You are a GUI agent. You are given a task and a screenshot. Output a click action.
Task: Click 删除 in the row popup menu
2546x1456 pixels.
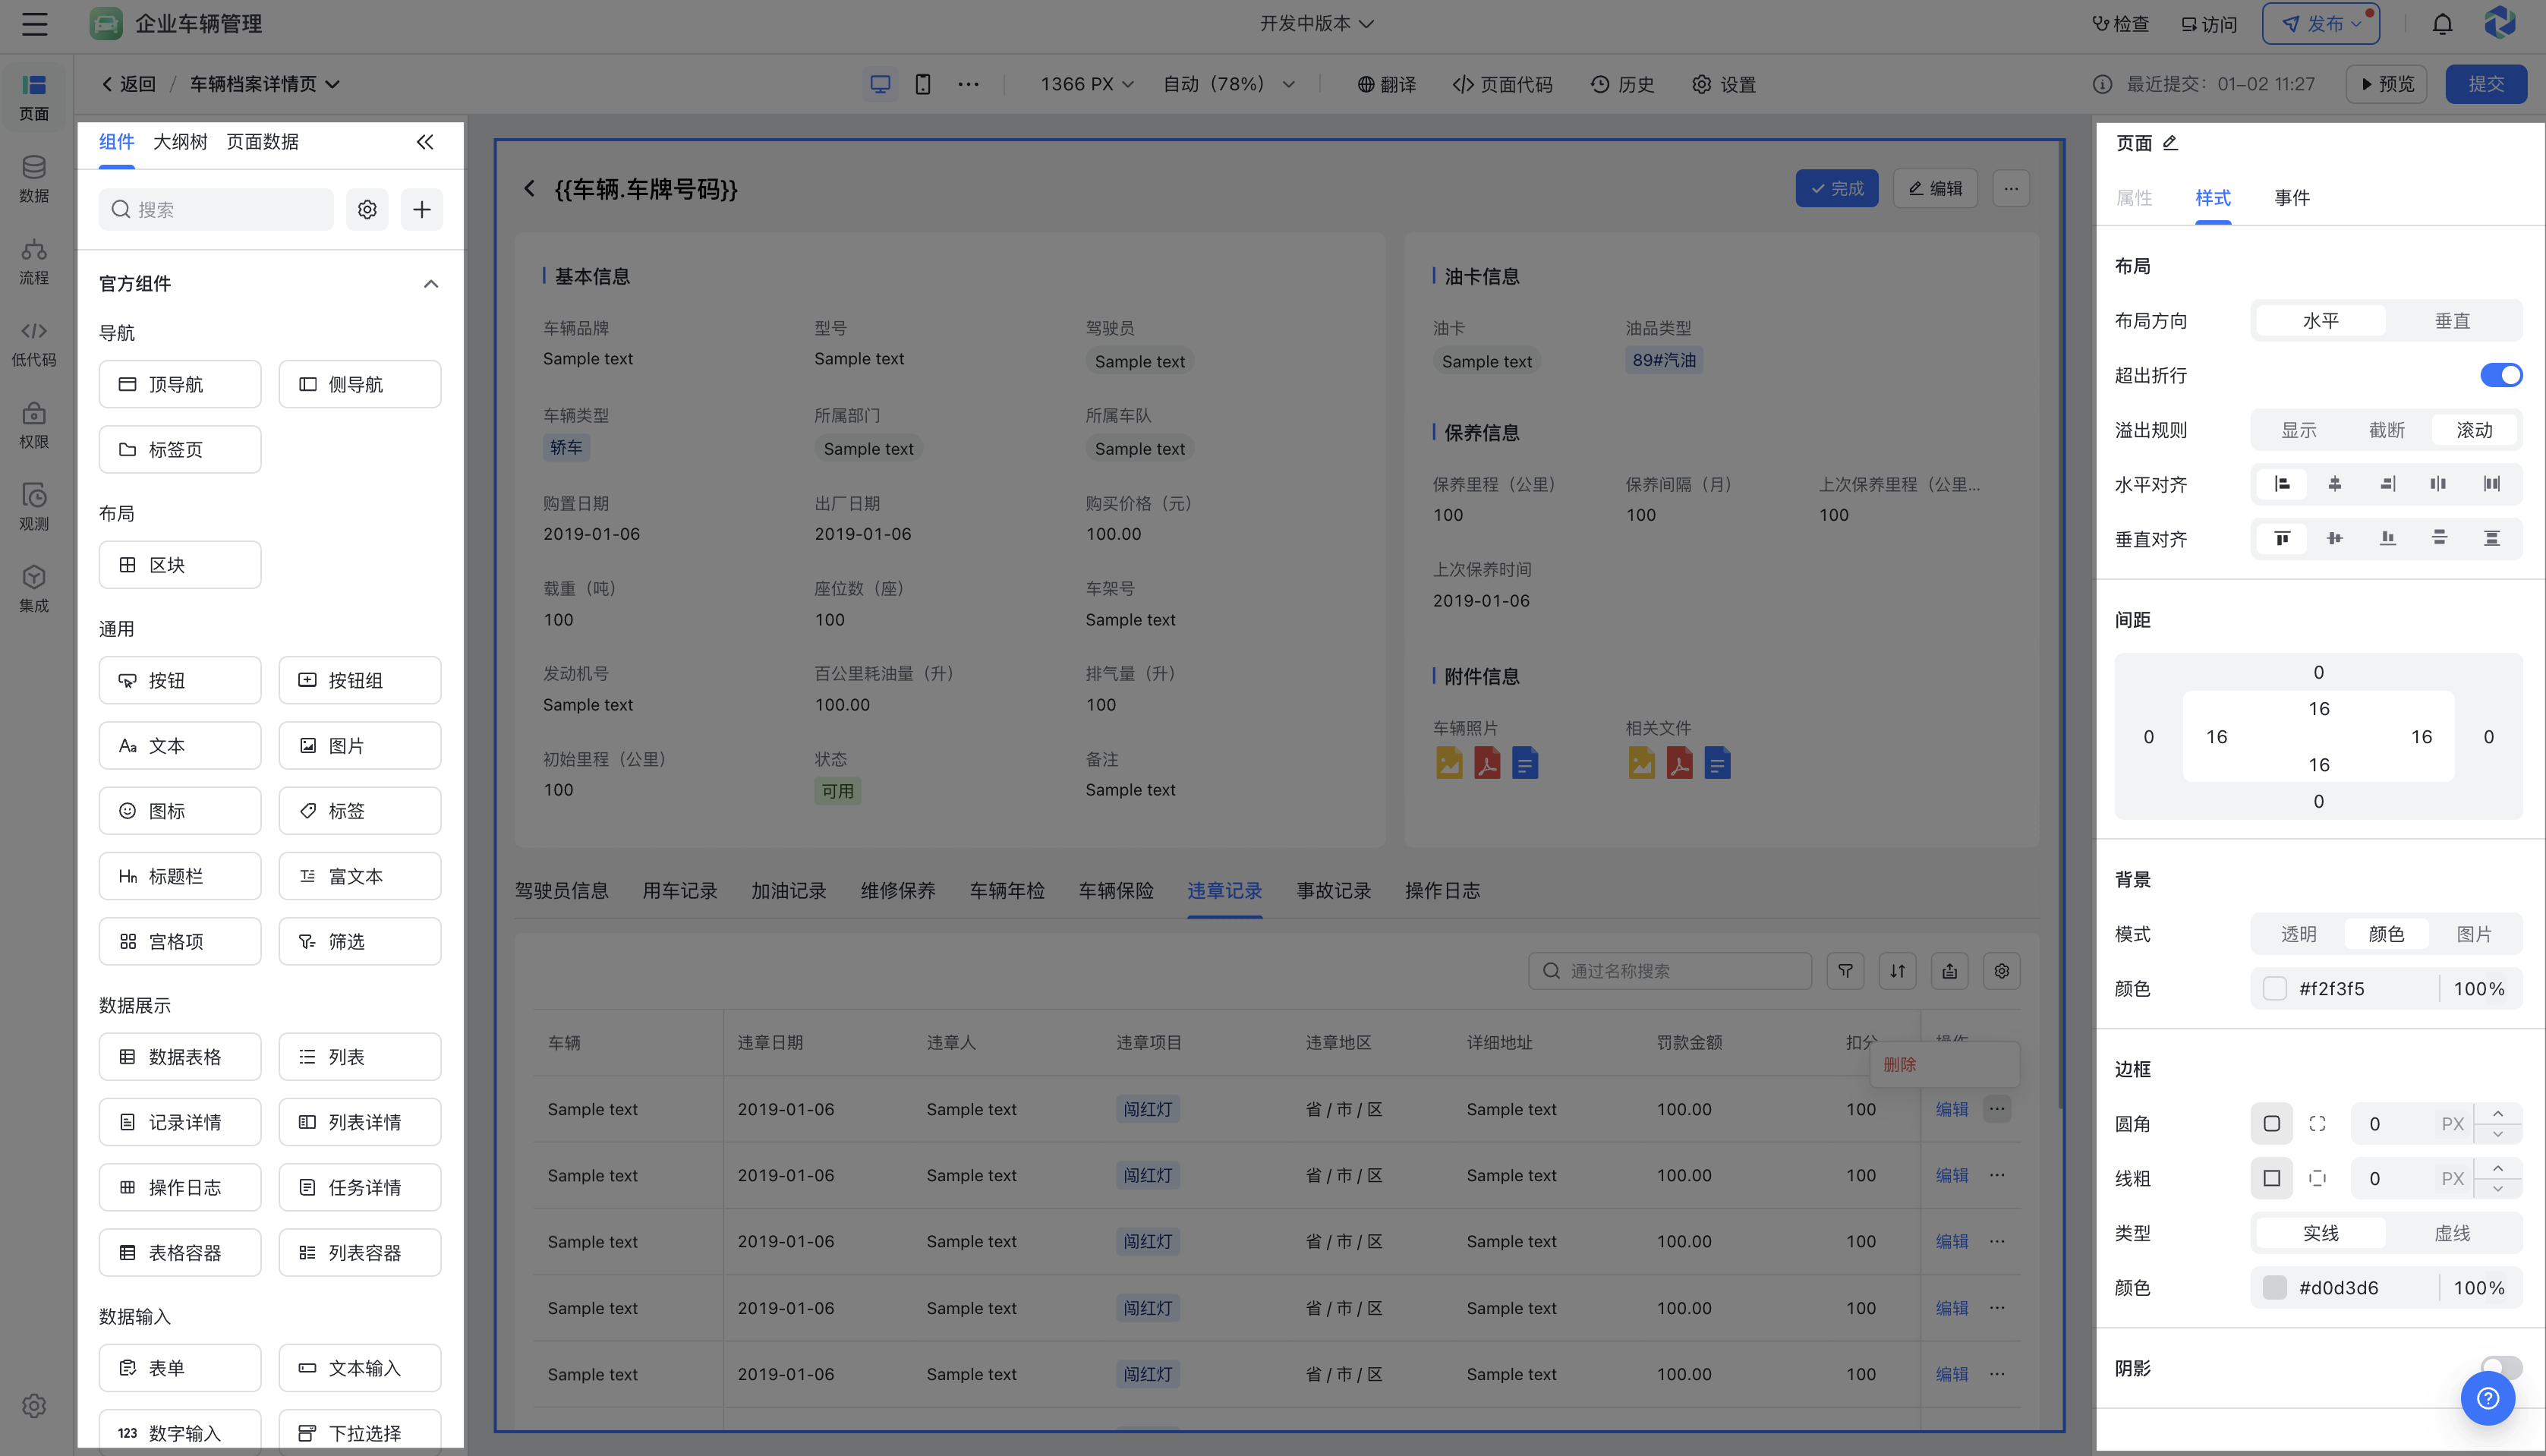click(1899, 1064)
